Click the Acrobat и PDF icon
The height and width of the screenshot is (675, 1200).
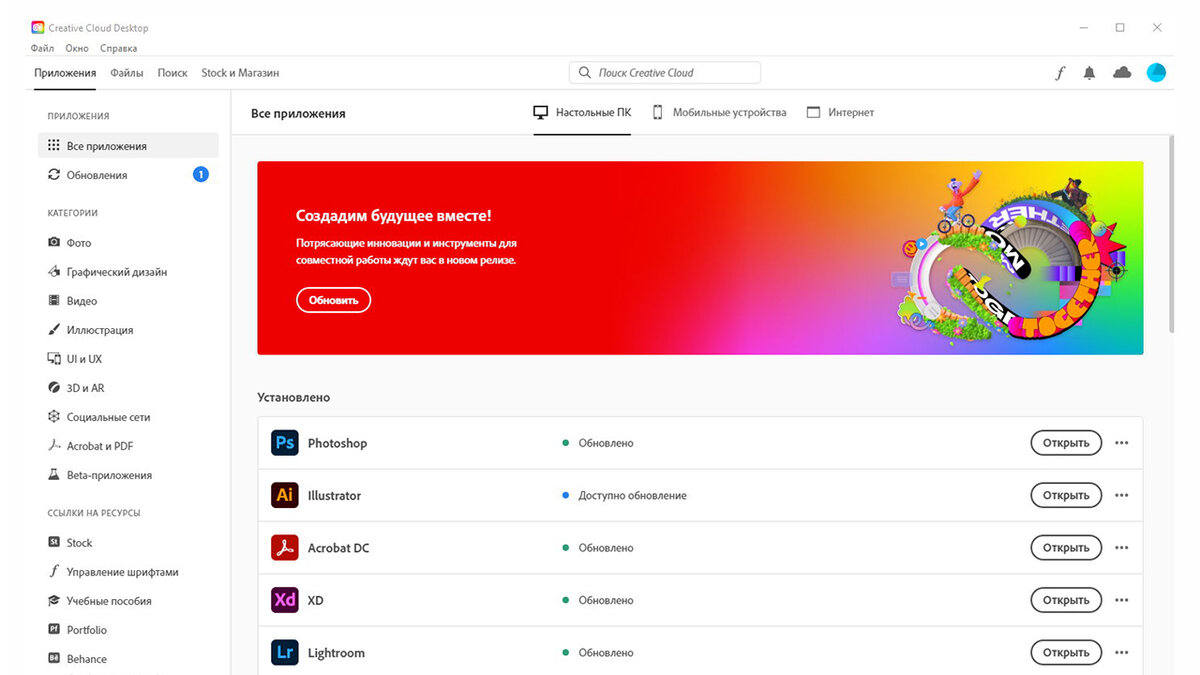(x=55, y=446)
